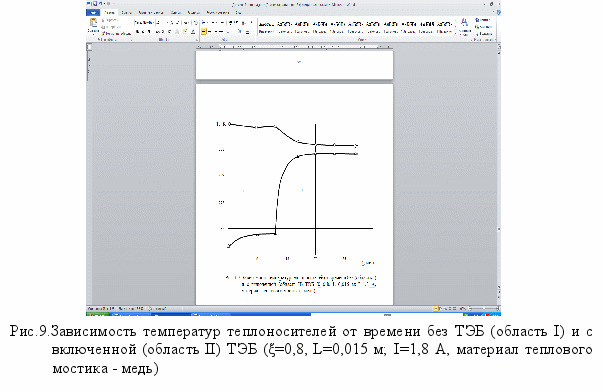
Task: Open the Windows Start button
Action: [x=98, y=314]
